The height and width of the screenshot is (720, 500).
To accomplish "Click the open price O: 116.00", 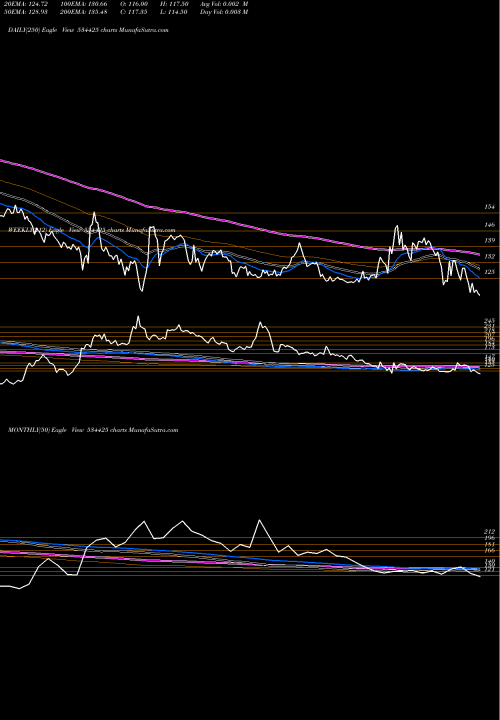I will coord(135,4).
